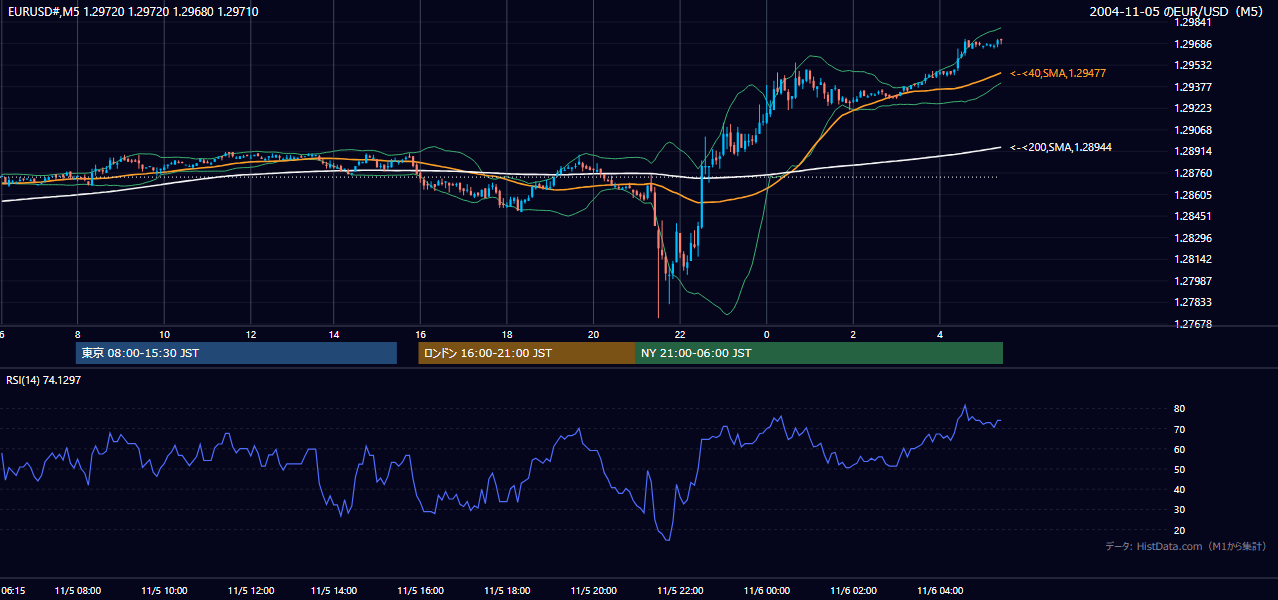1278x600 pixels.
Task: Click RSI axis level 20 at the right
Action: tap(1180, 530)
